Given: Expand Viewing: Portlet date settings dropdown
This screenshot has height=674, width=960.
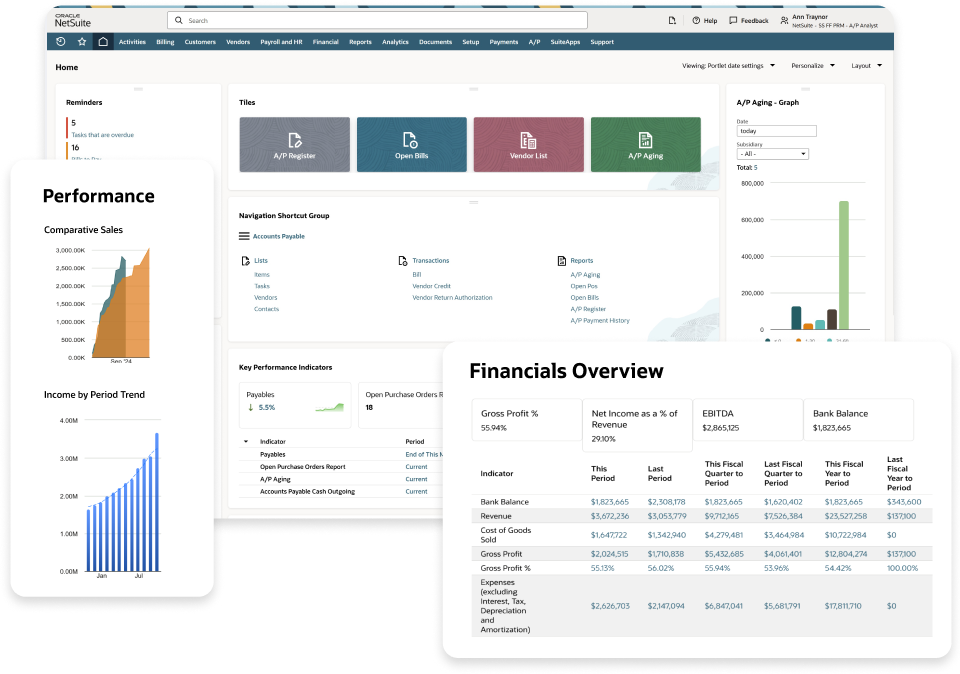Looking at the screenshot, I should [x=728, y=66].
